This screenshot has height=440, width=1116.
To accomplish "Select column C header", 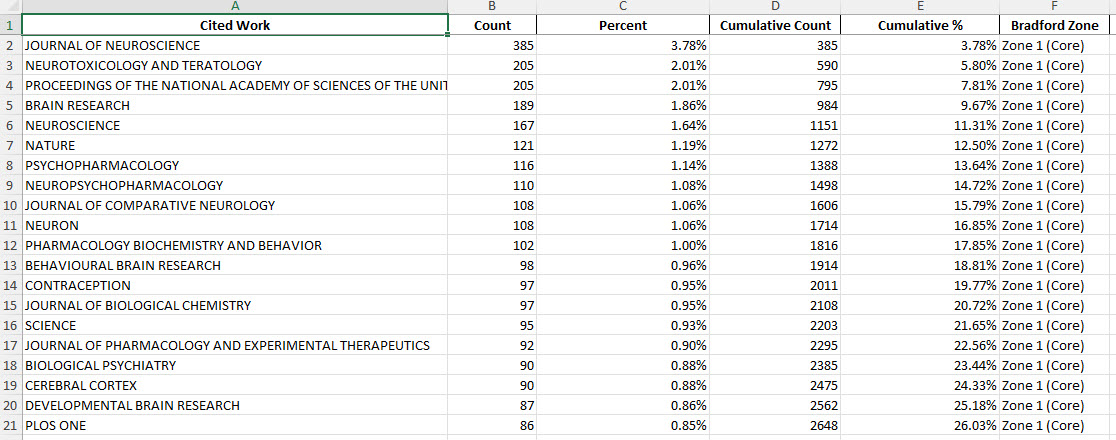I will 623,6.
